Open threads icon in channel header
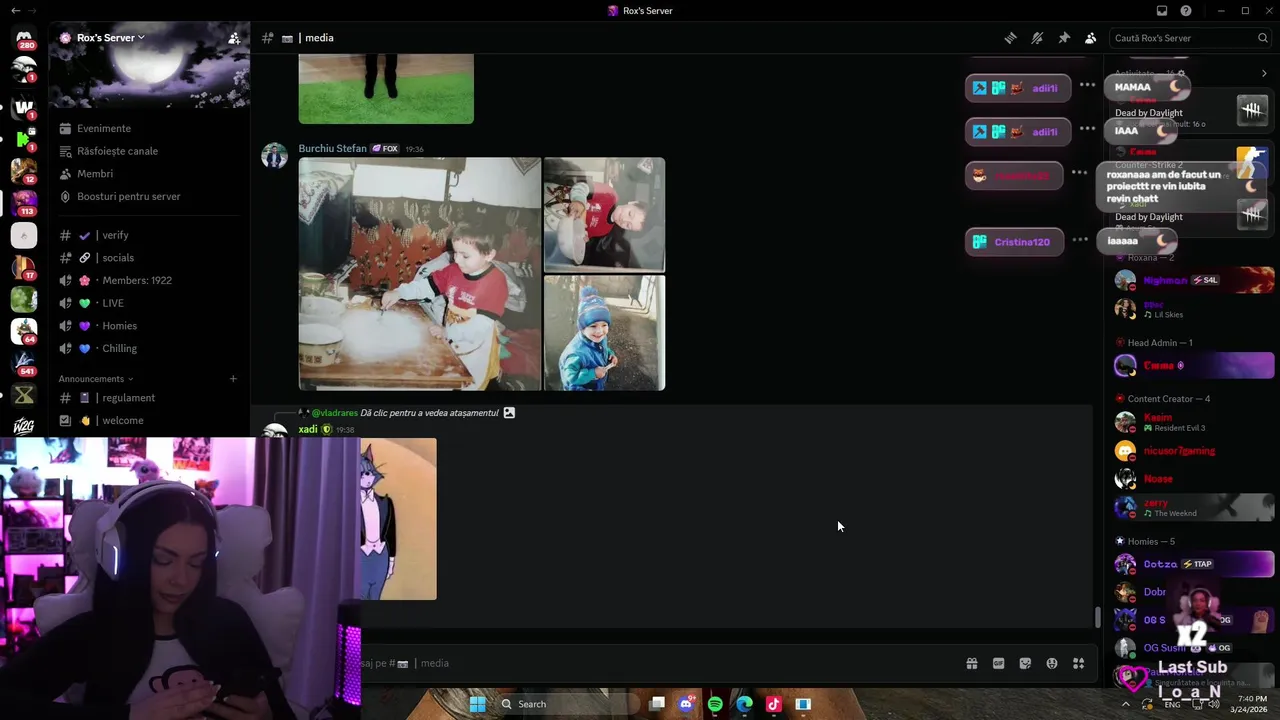The image size is (1280, 720). pos(1010,38)
